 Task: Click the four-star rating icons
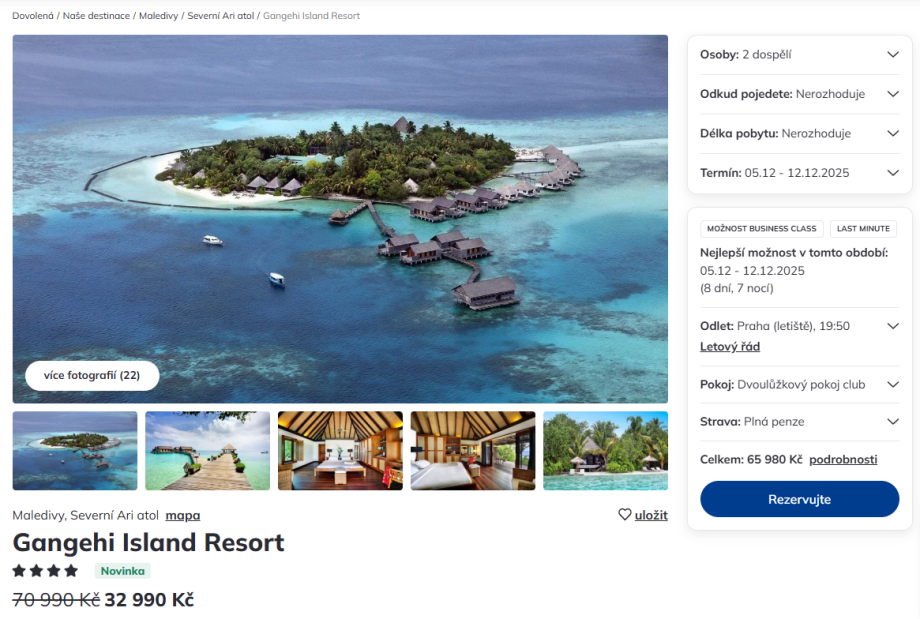45,571
